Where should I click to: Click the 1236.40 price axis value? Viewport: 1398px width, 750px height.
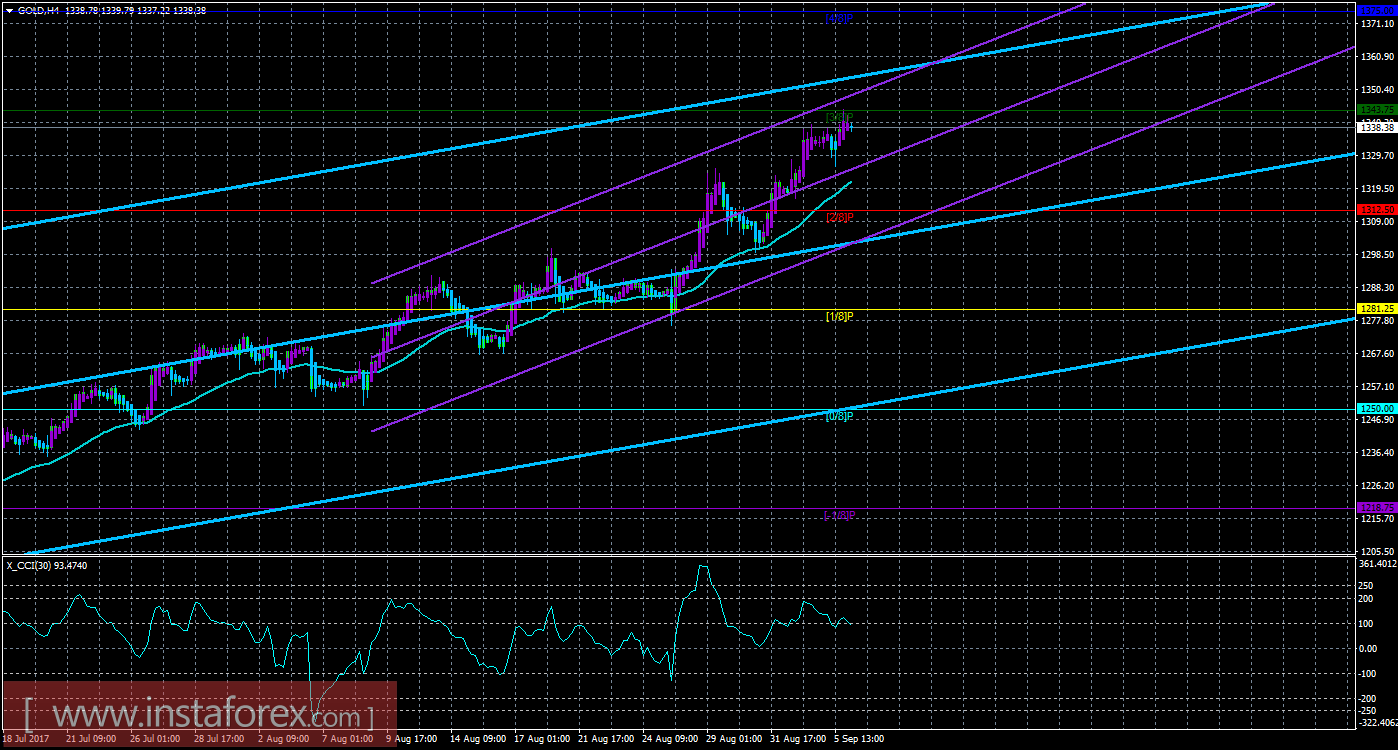[x=1376, y=453]
